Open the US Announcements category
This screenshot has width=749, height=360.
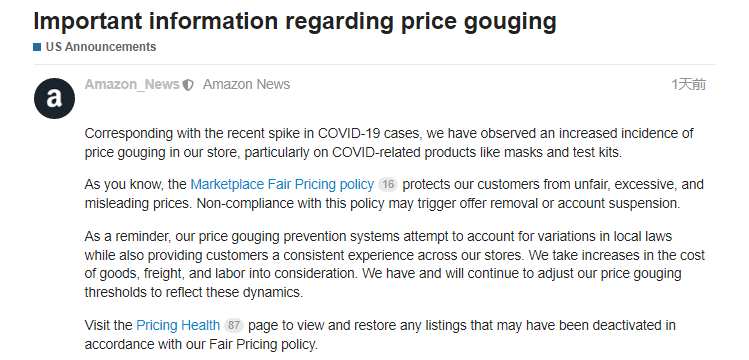point(101,47)
